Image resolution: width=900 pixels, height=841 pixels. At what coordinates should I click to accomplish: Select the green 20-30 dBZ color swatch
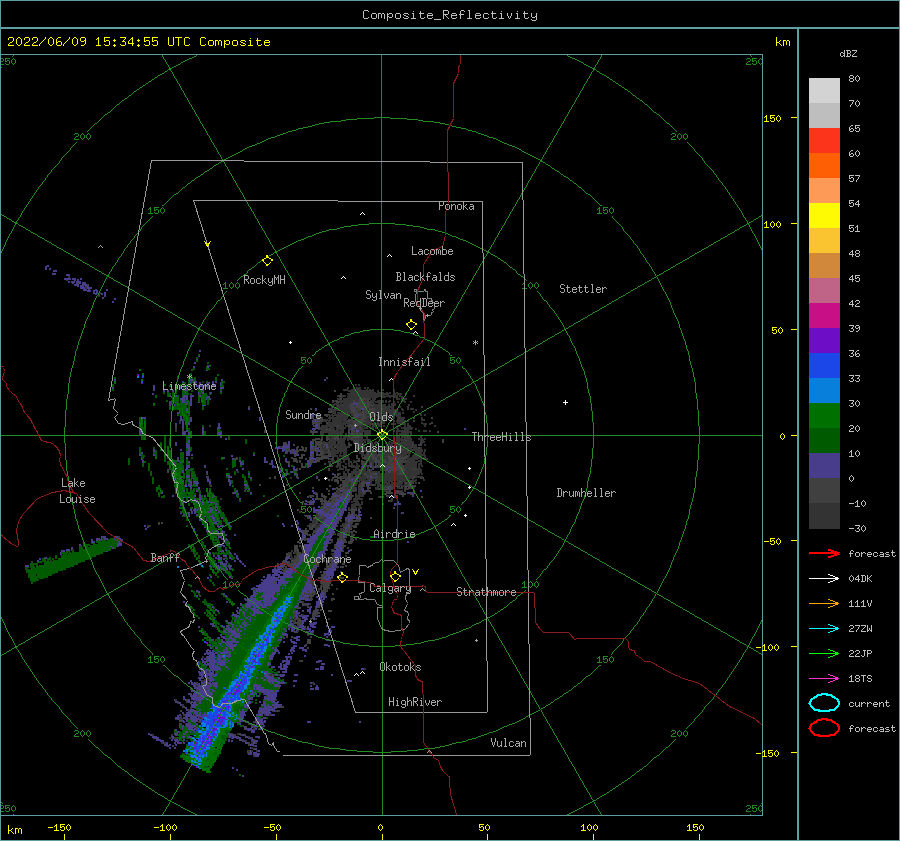[824, 416]
